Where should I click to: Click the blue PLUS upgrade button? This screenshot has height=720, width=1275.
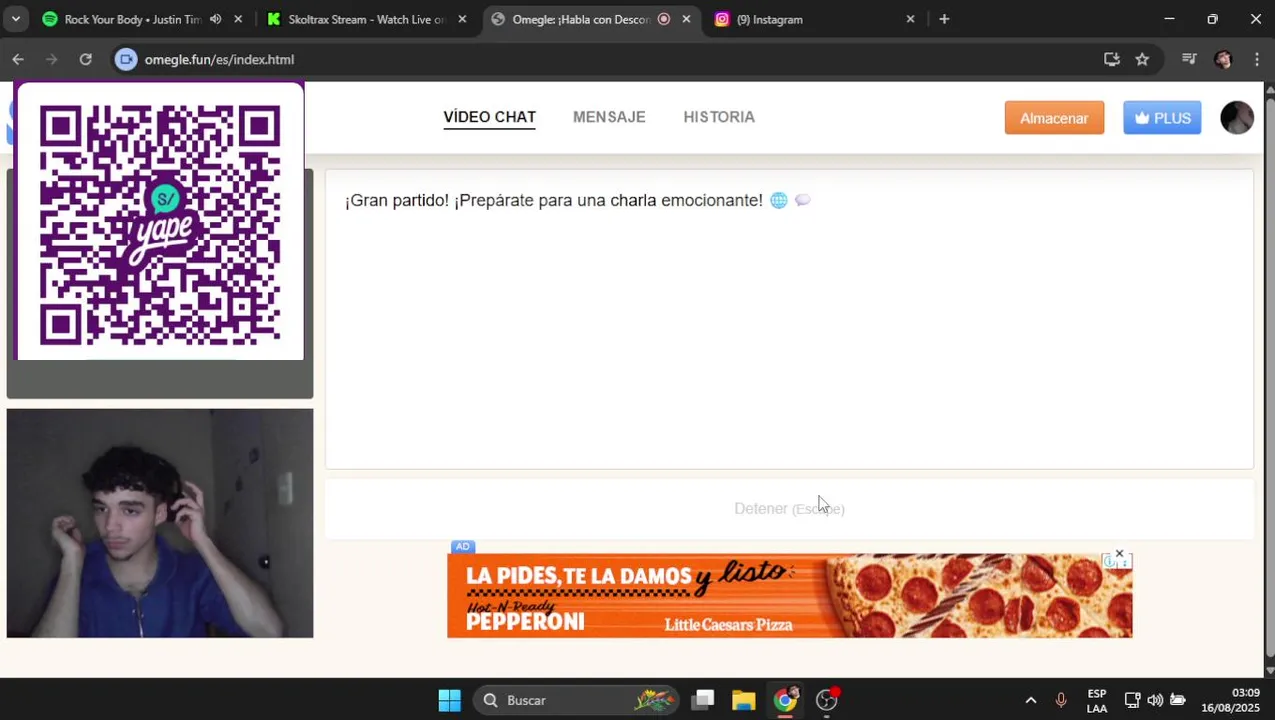click(x=1162, y=118)
